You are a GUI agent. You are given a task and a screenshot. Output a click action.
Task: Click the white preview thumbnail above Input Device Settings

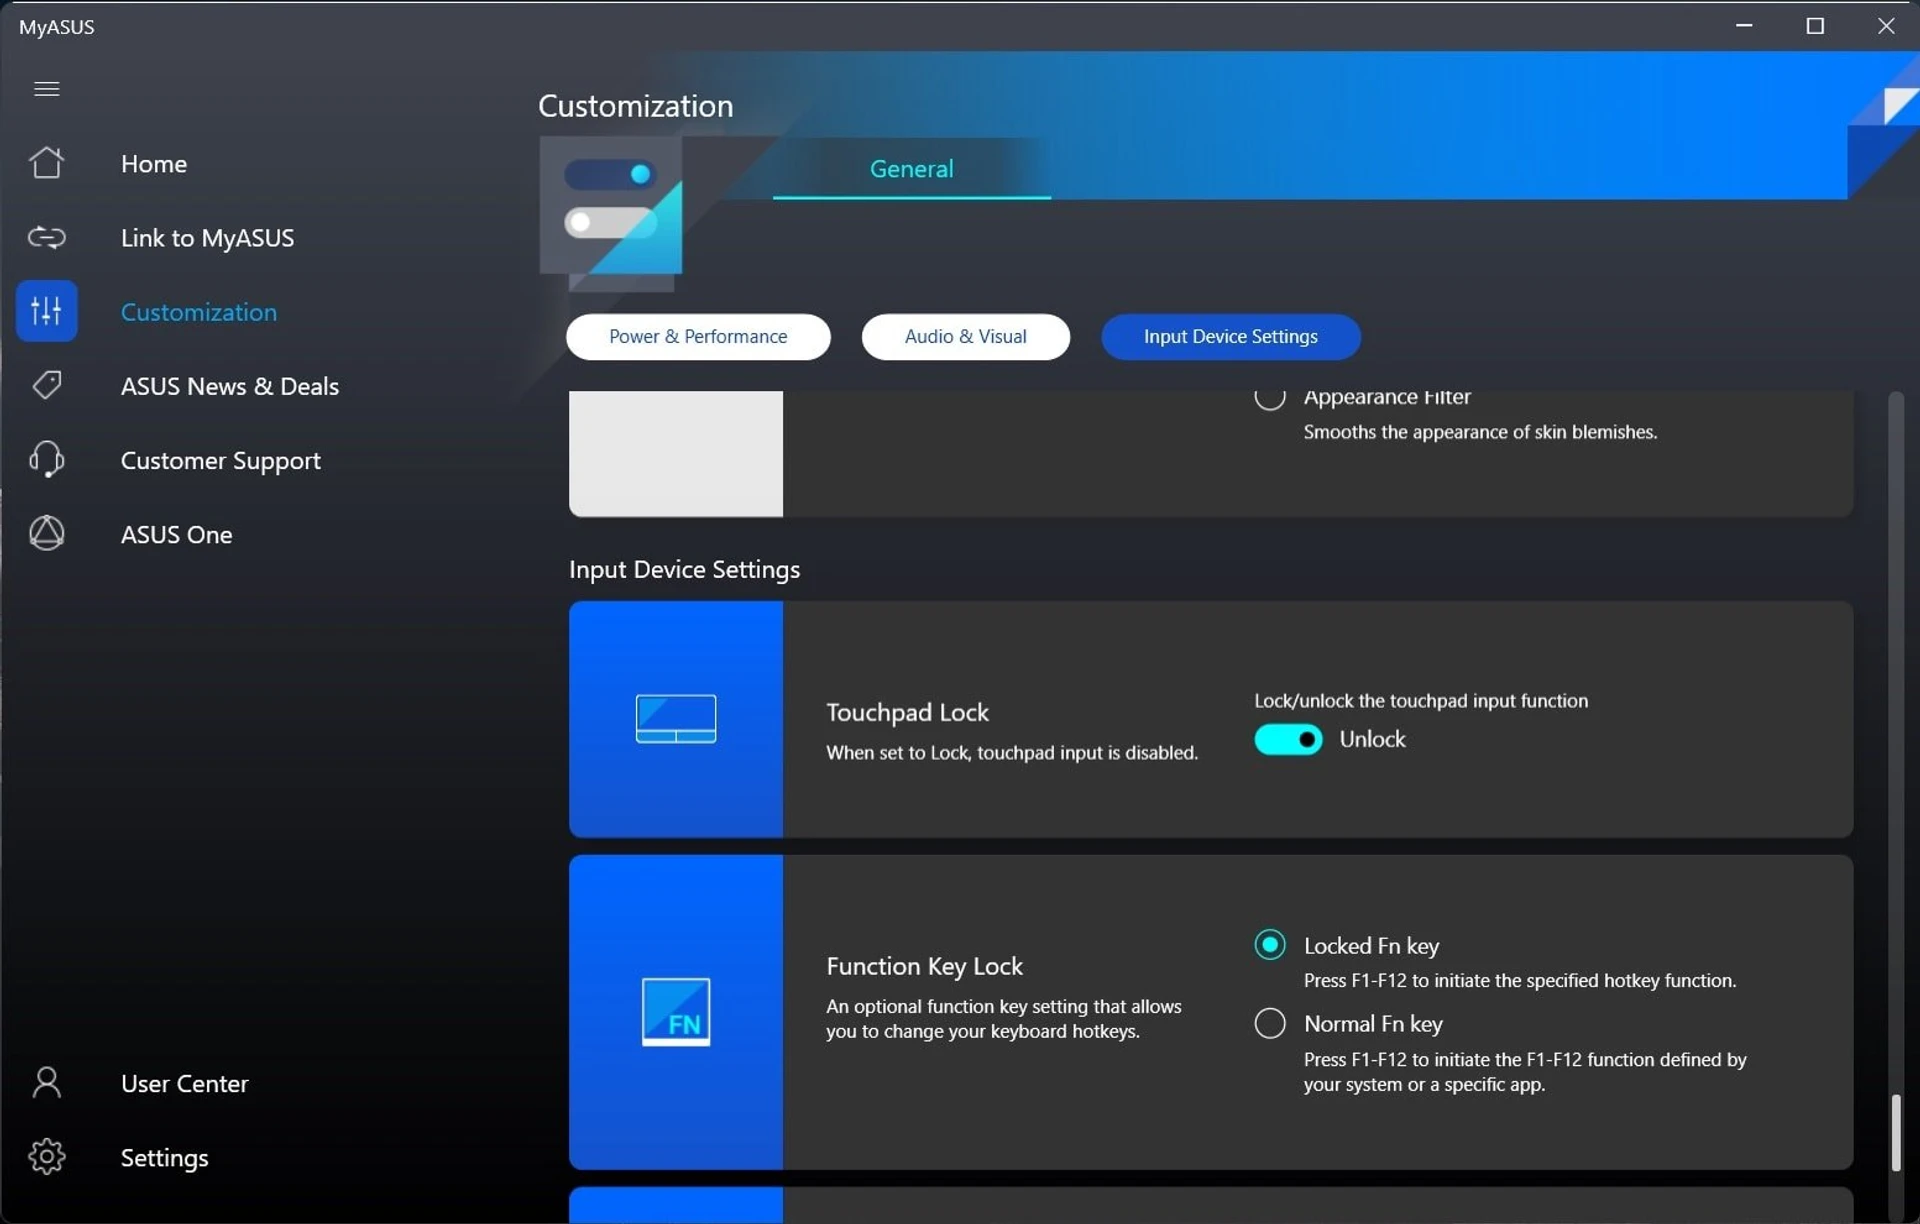[676, 453]
